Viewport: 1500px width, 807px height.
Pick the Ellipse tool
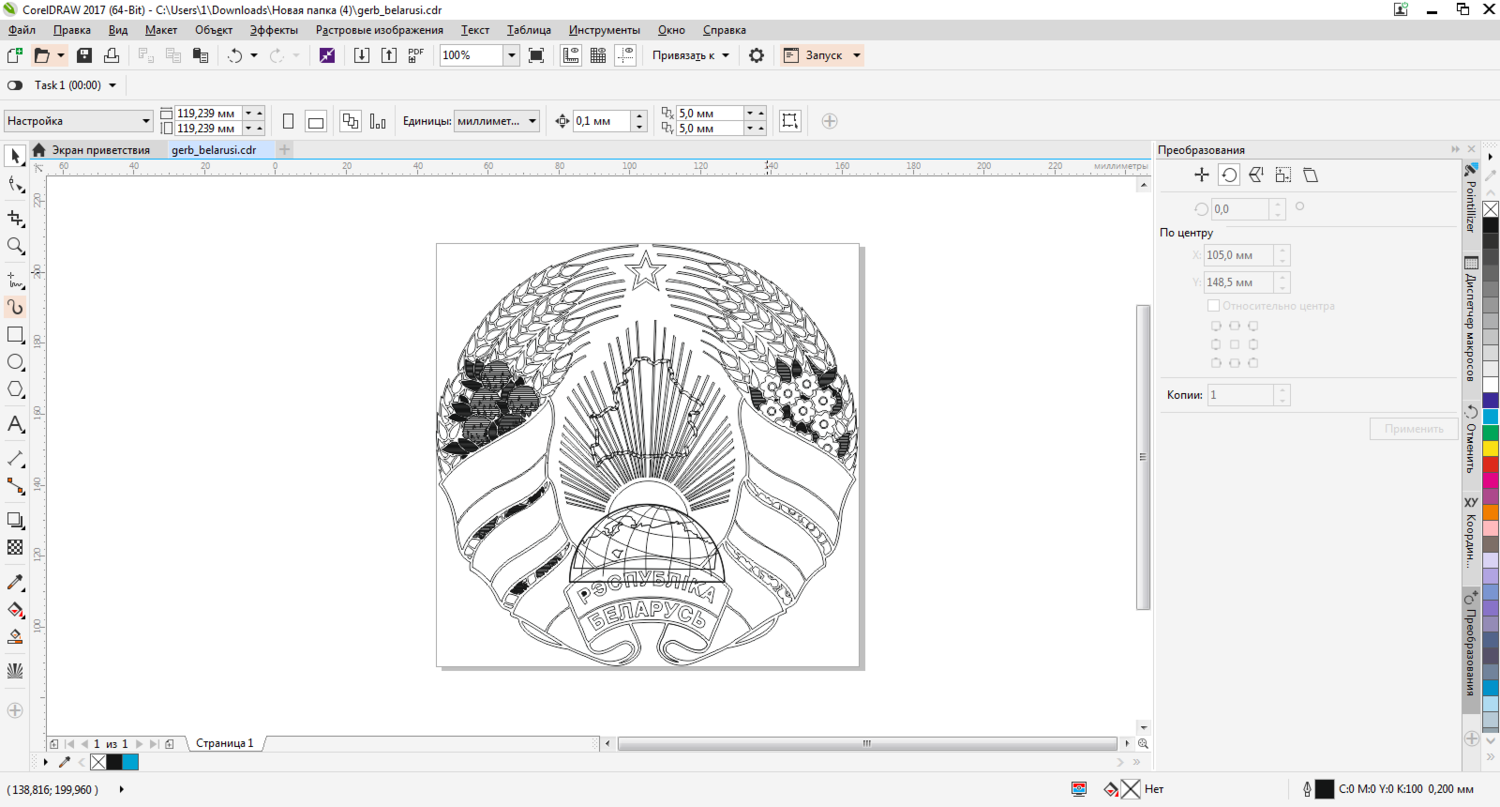(15, 362)
